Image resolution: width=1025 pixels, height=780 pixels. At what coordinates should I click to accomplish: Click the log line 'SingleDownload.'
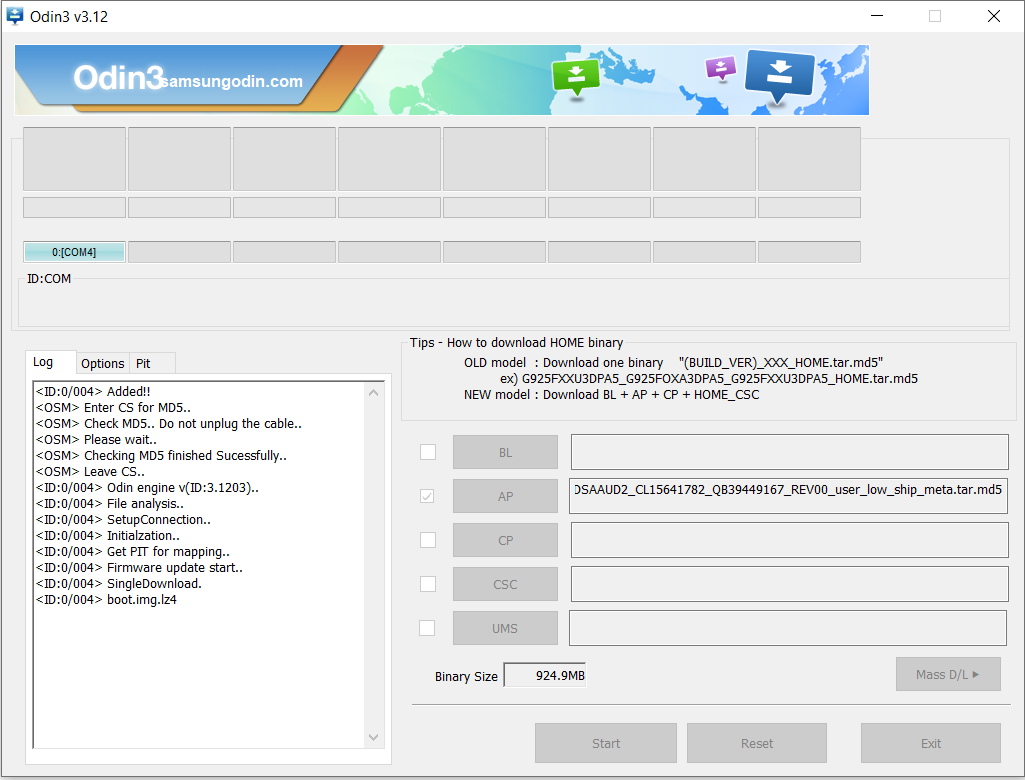coord(118,583)
